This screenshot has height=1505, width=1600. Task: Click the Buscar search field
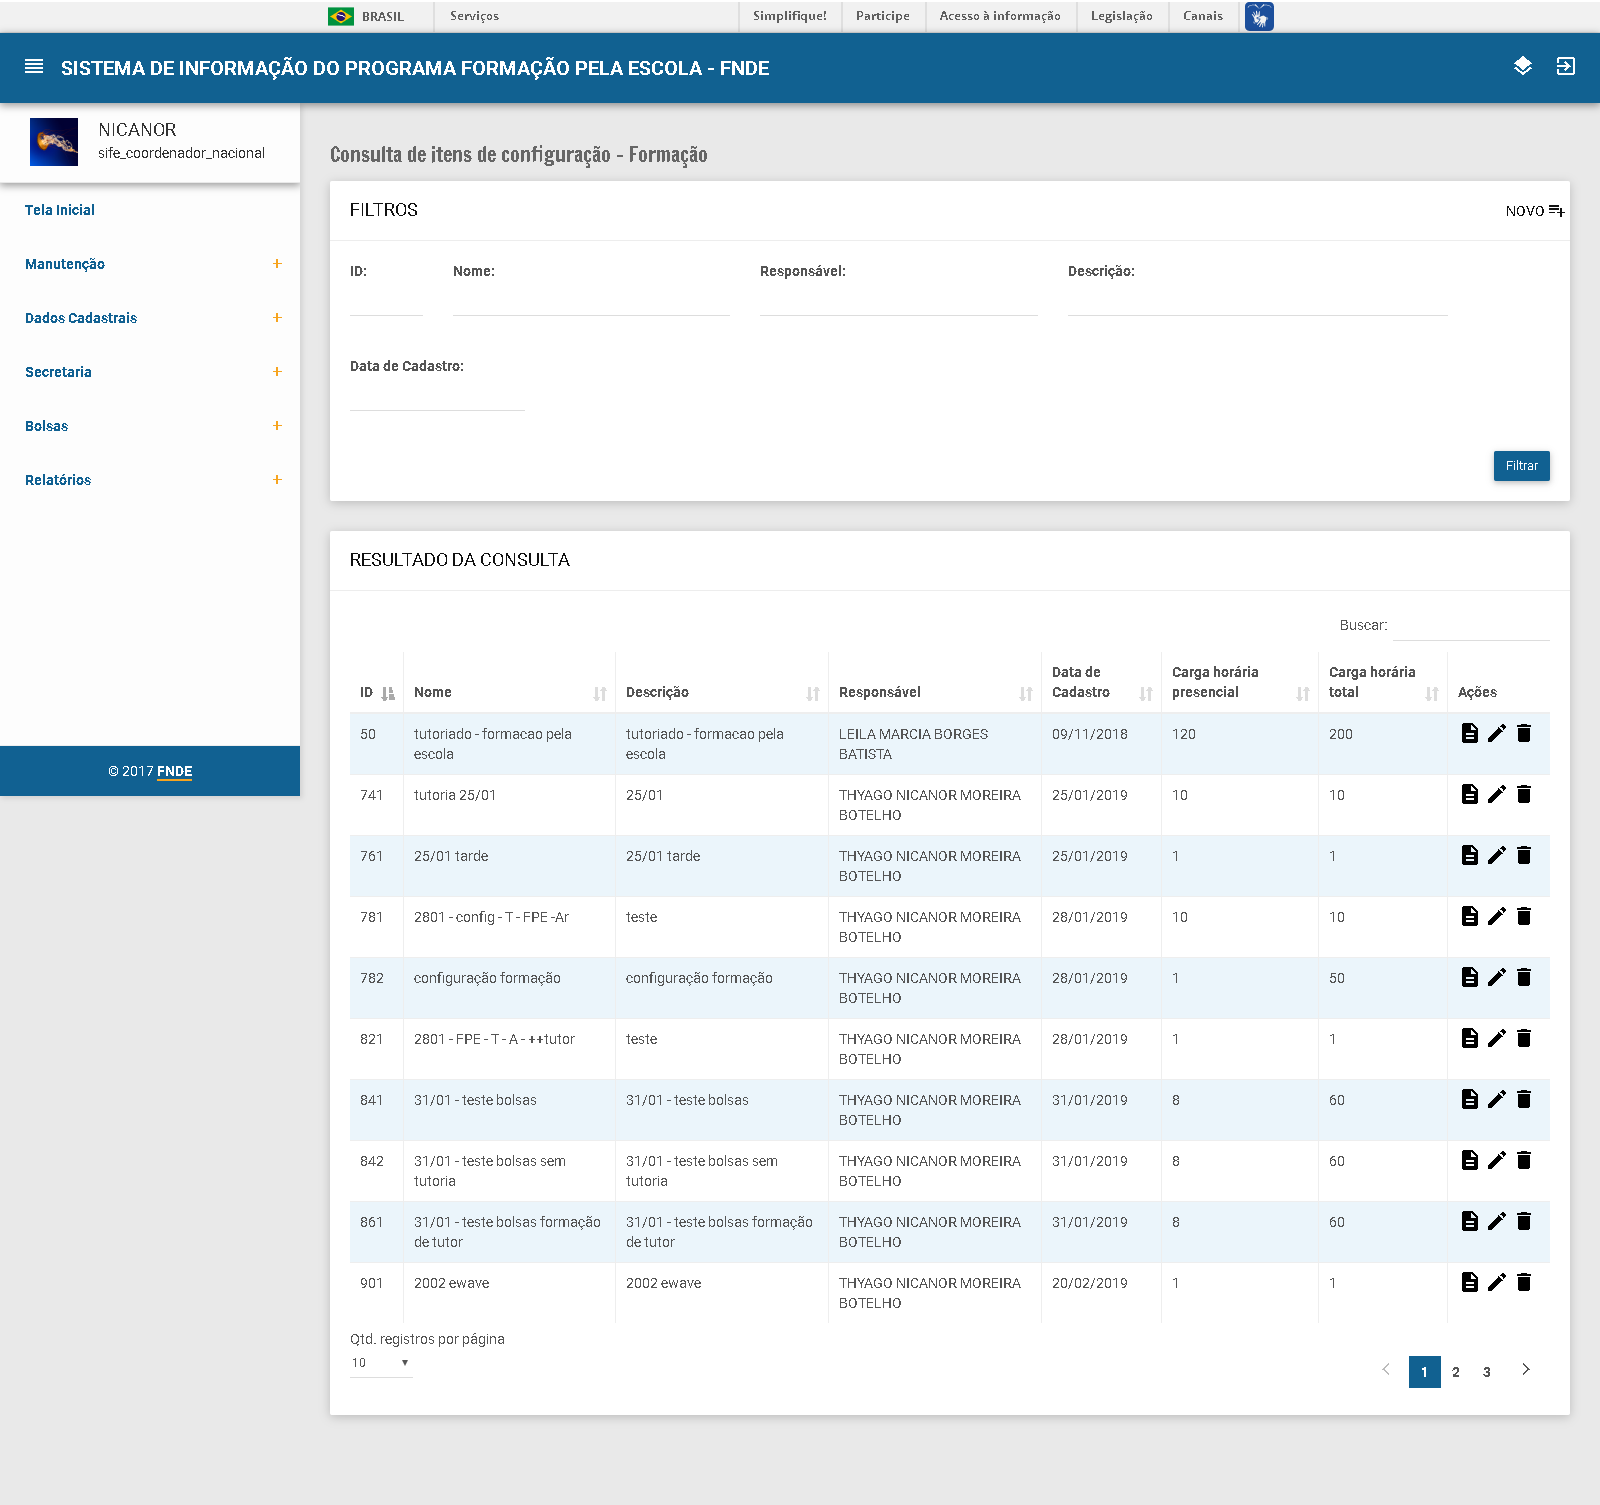[x=1470, y=626]
